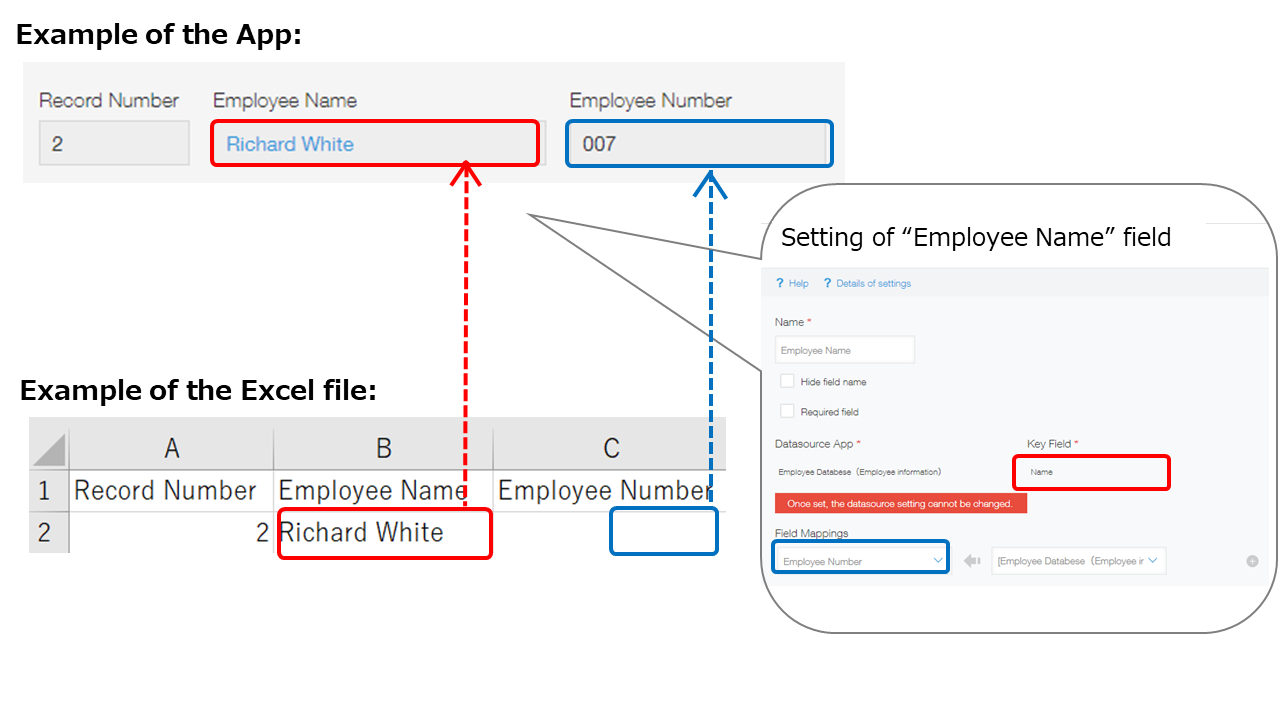This screenshot has width=1280, height=720.
Task: Click the gray mapping arrow in Field Mappings
Action: [x=971, y=560]
